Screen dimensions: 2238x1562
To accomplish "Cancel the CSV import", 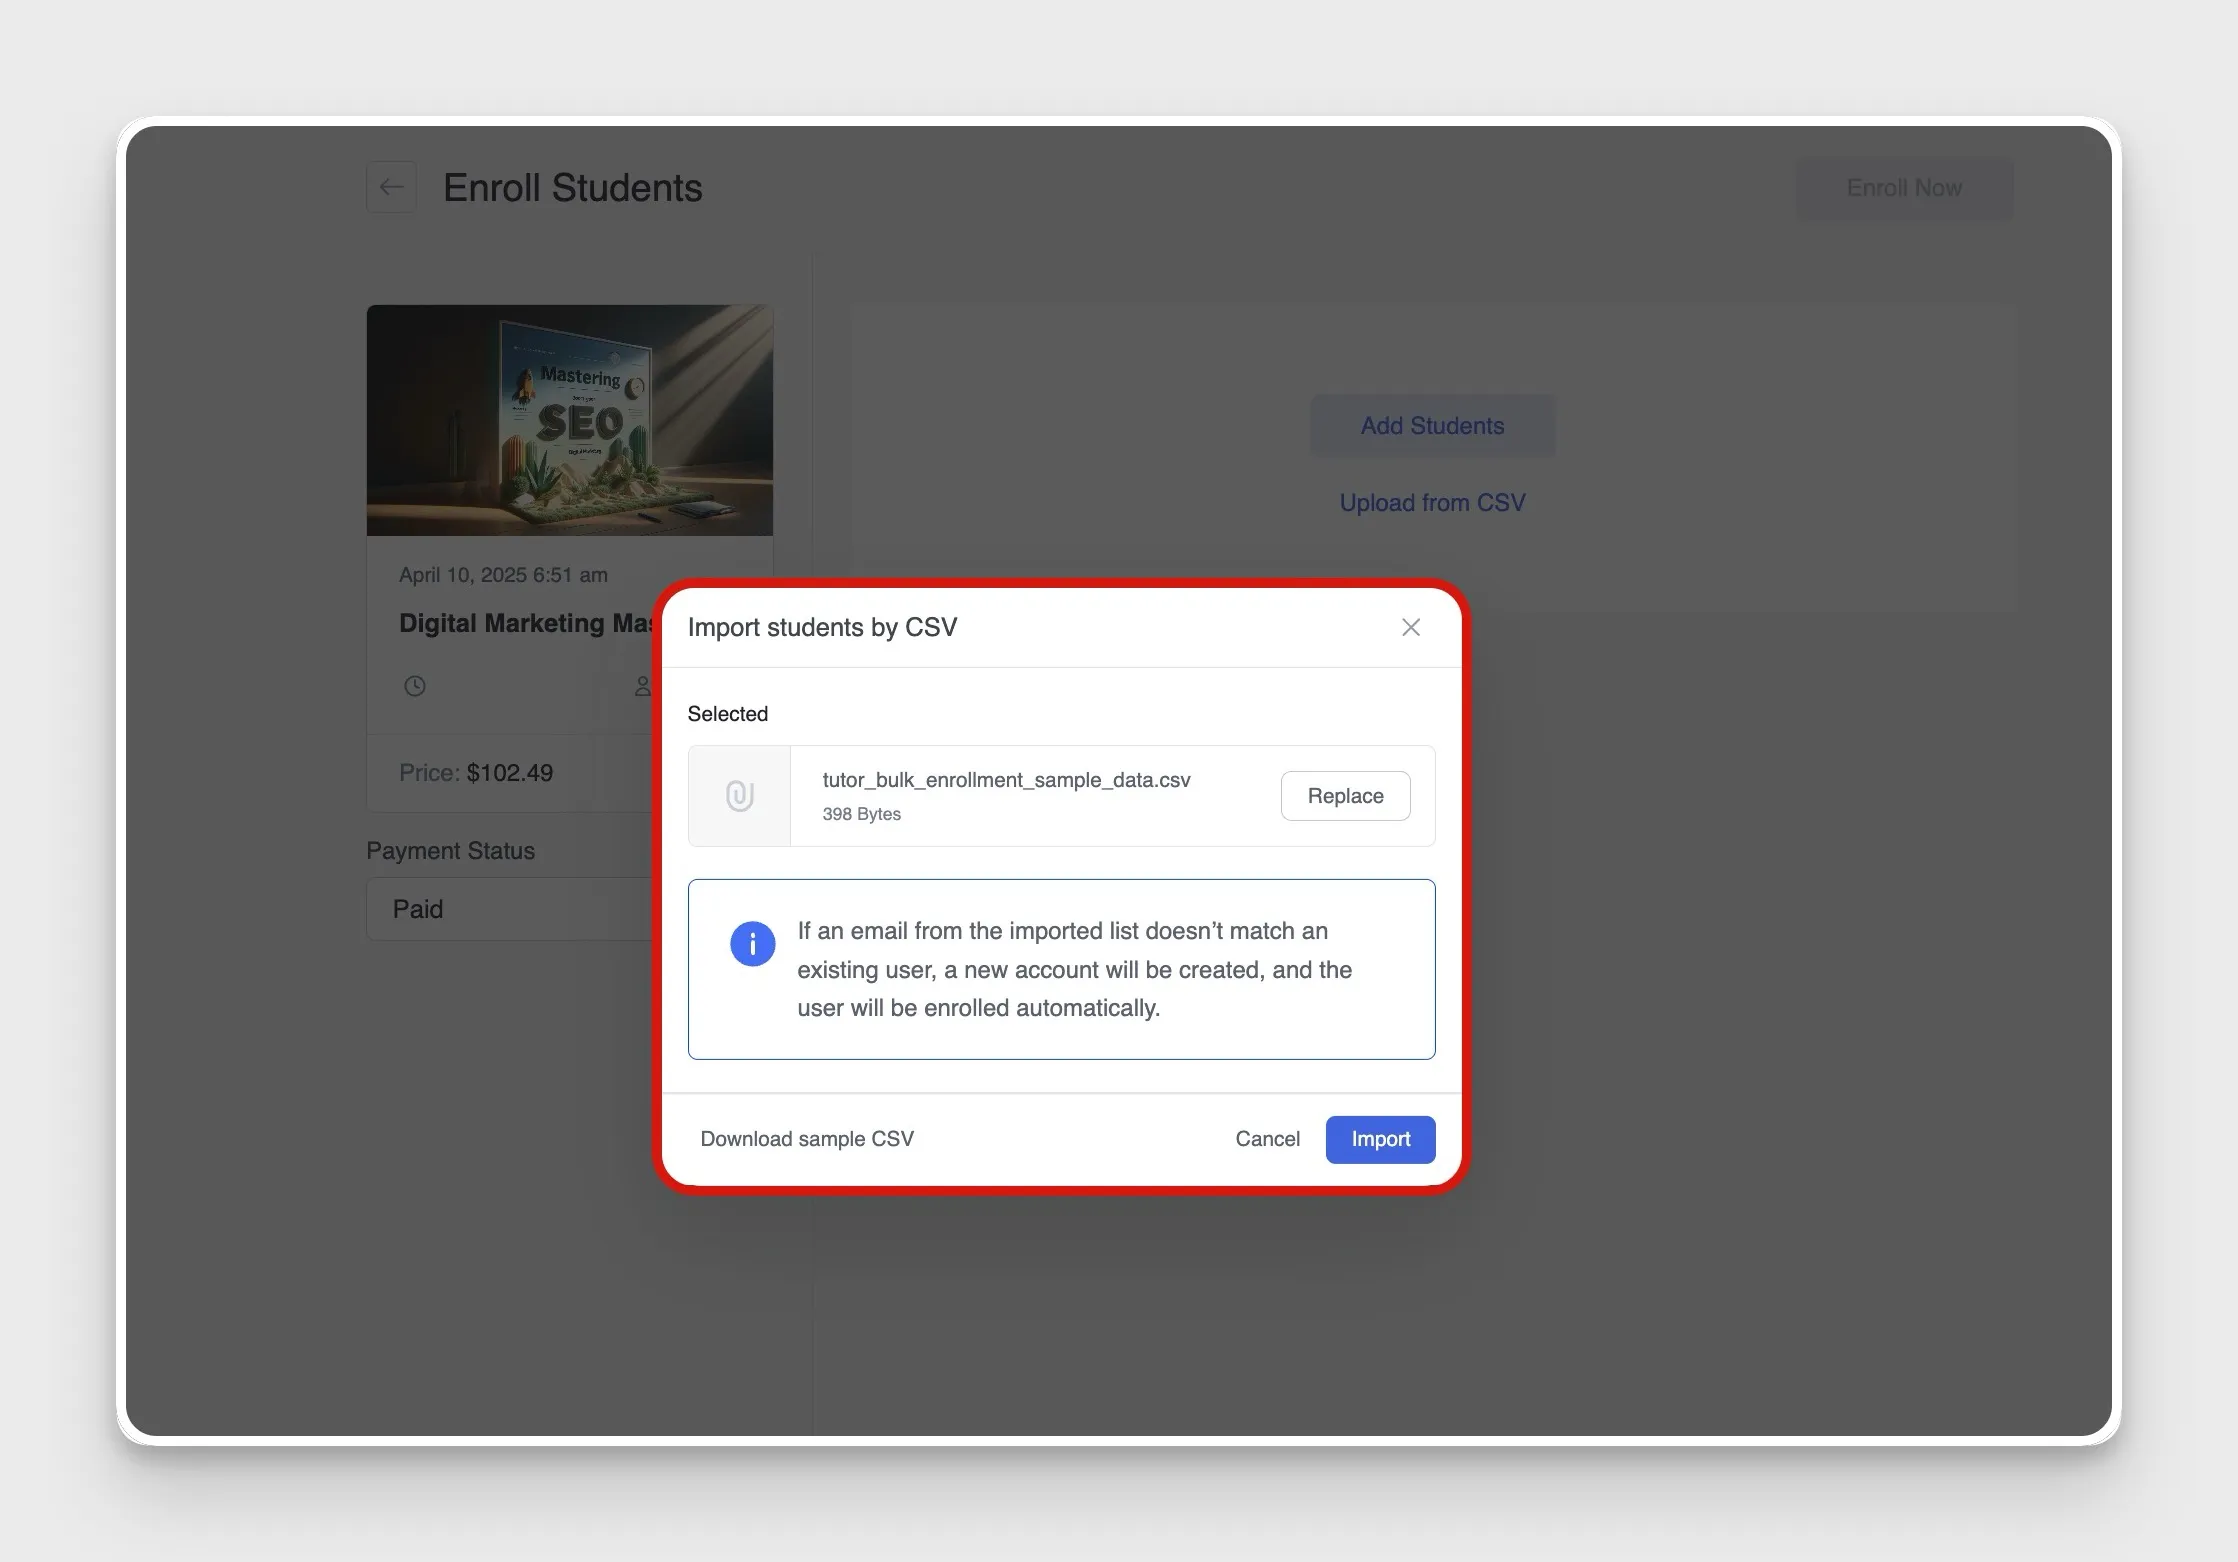I will click(x=1267, y=1139).
